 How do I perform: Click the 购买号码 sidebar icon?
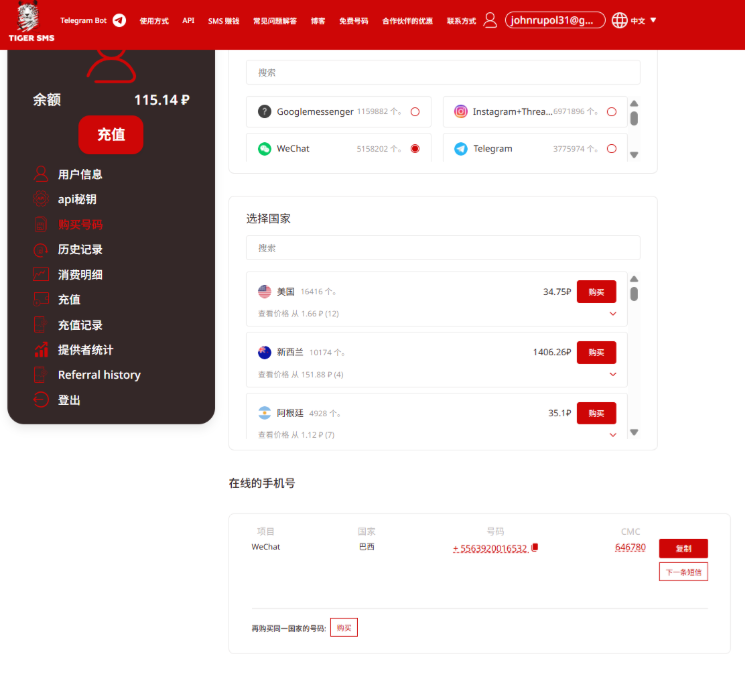[x=41, y=224]
